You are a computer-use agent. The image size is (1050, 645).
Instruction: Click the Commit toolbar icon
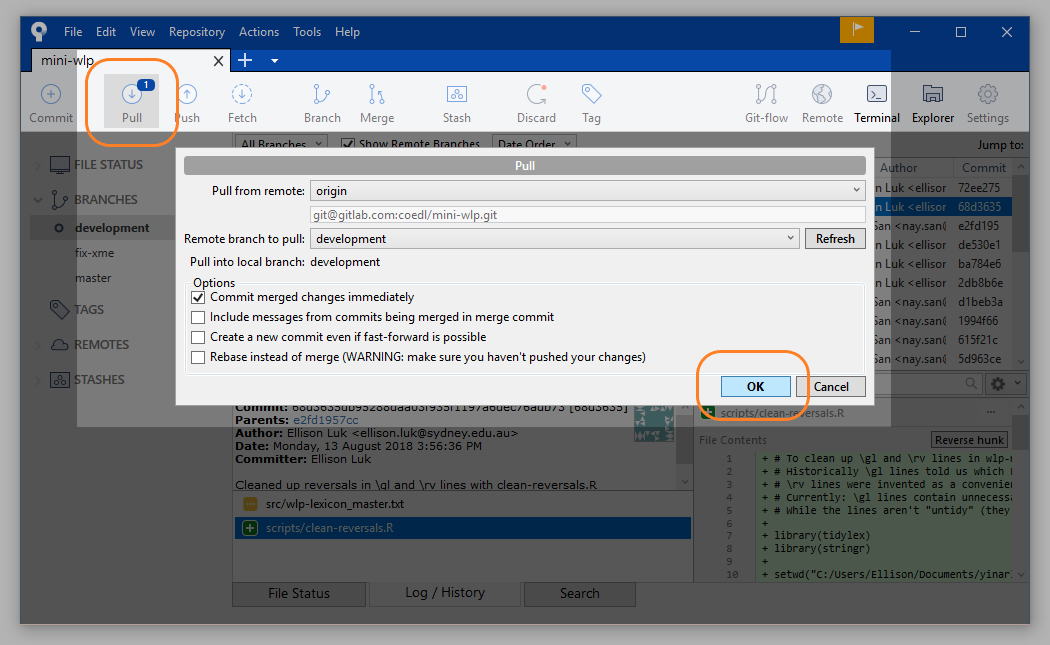(51, 94)
